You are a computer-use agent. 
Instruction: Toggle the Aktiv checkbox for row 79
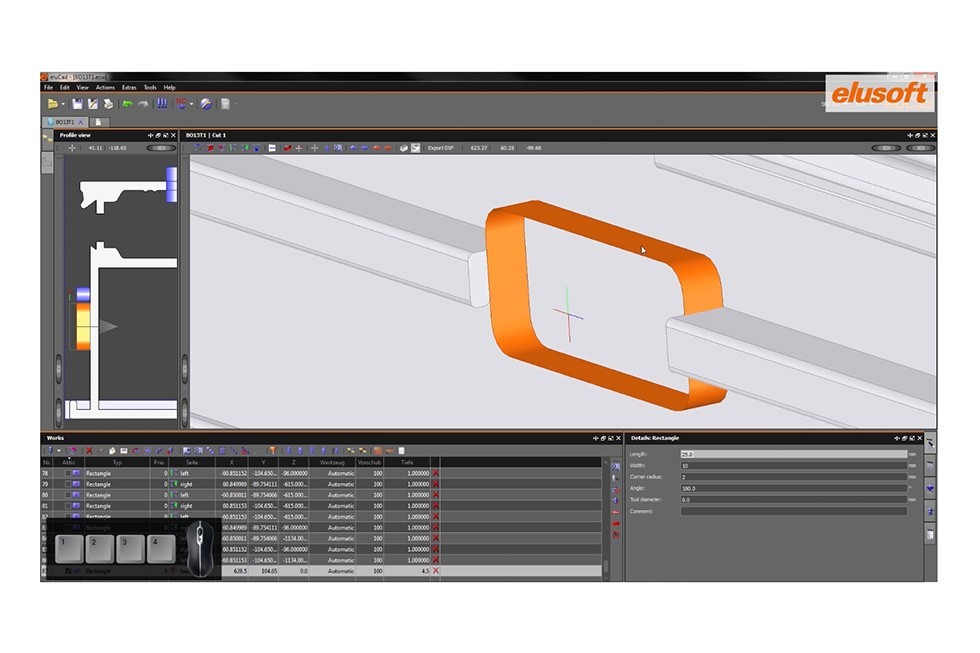[x=68, y=484]
